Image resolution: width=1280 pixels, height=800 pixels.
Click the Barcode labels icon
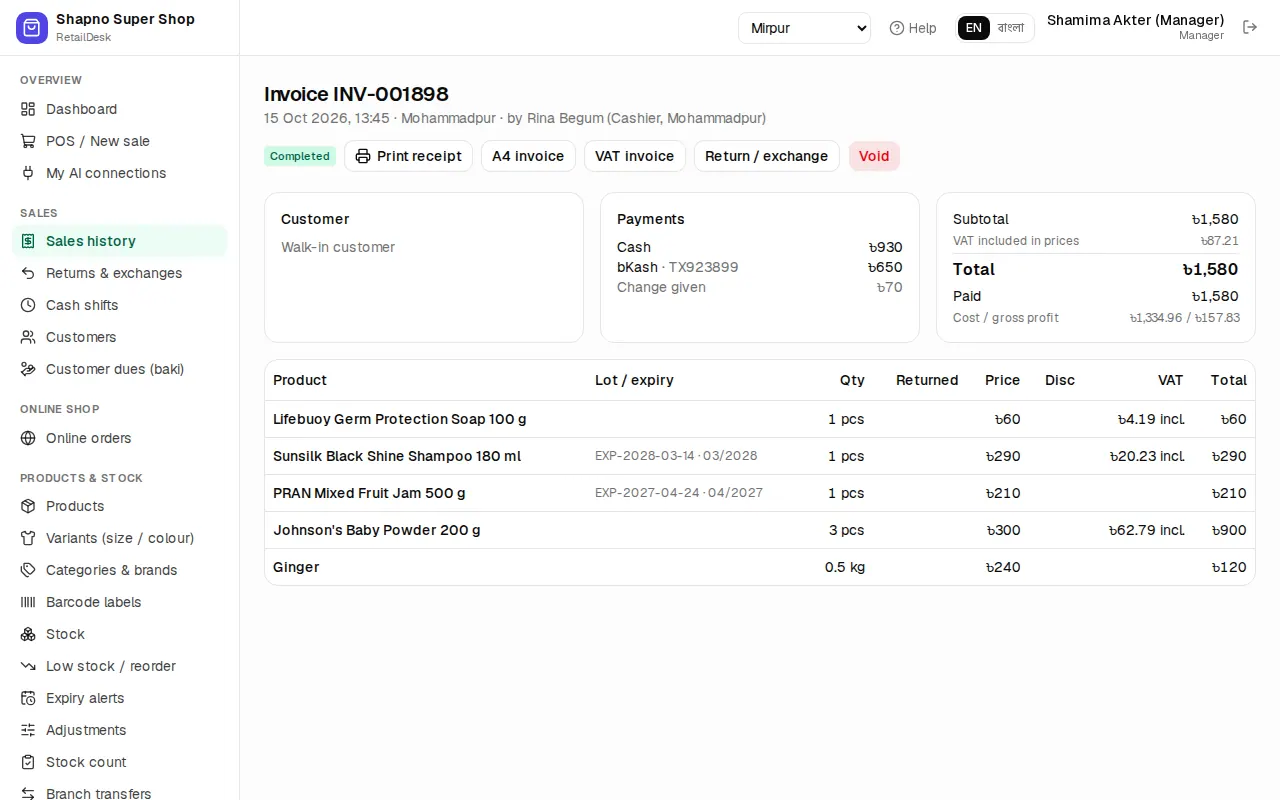click(x=28, y=602)
